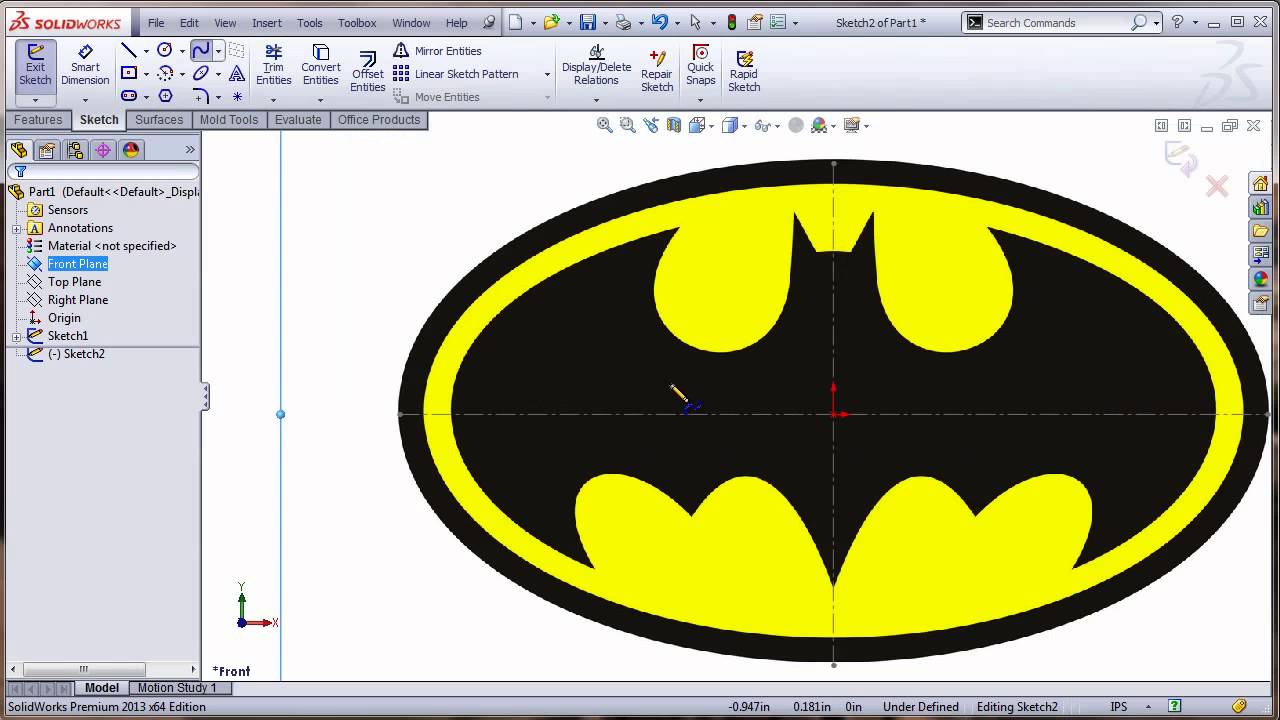Click the sketch cancel red X

click(1216, 186)
